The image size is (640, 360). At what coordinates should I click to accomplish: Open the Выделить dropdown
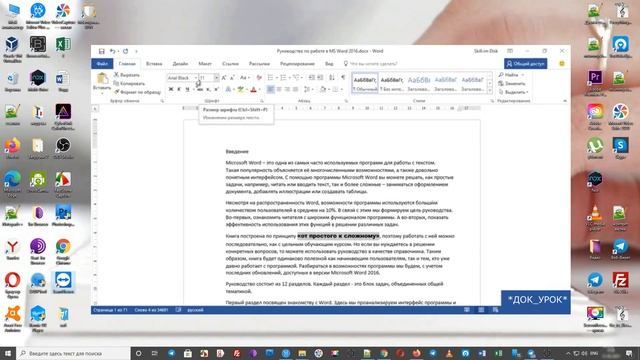(513, 92)
